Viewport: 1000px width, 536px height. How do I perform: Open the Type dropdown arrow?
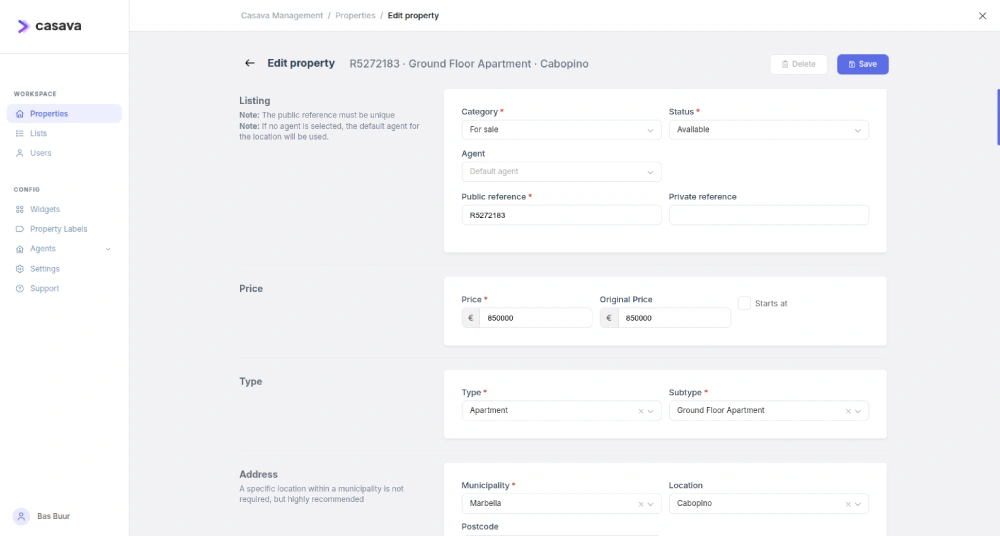[651, 412]
